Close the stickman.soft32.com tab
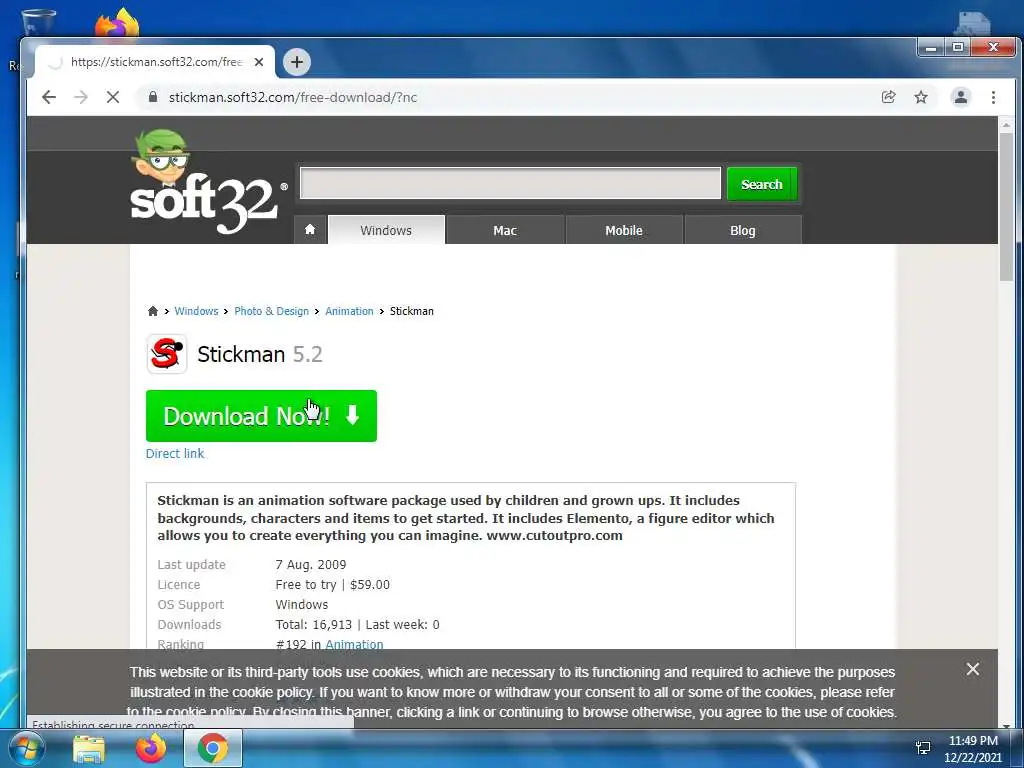Screen dimensions: 1024x768 [x=259, y=62]
